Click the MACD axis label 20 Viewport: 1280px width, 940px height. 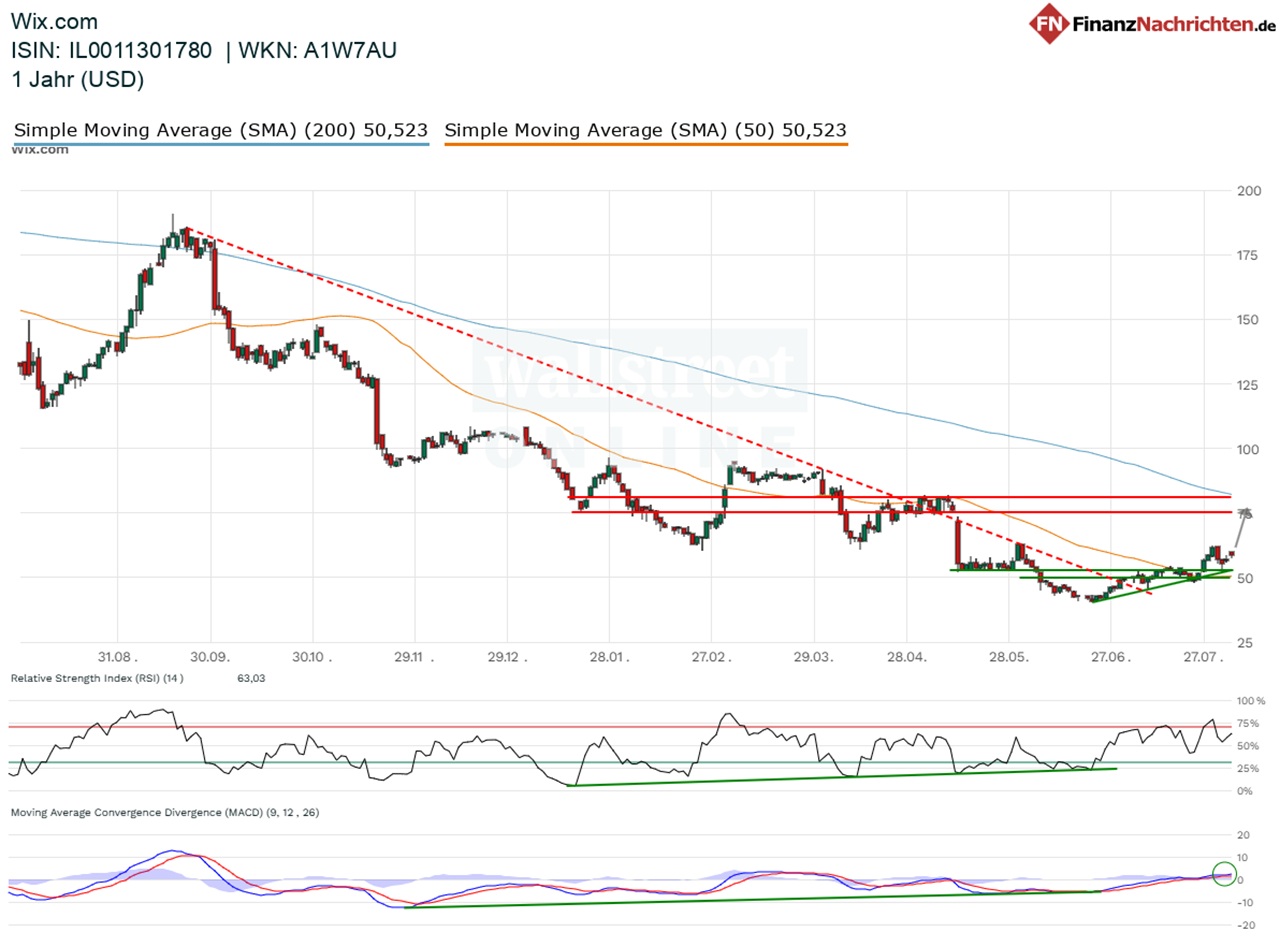[1243, 835]
